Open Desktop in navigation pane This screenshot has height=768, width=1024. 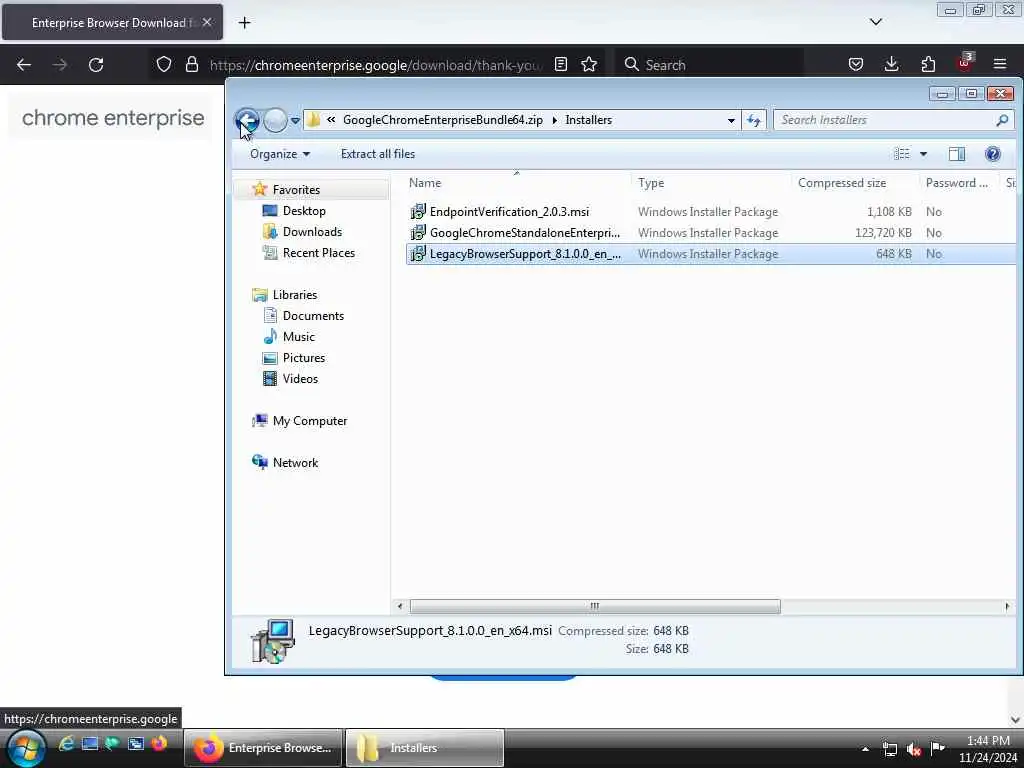point(304,211)
